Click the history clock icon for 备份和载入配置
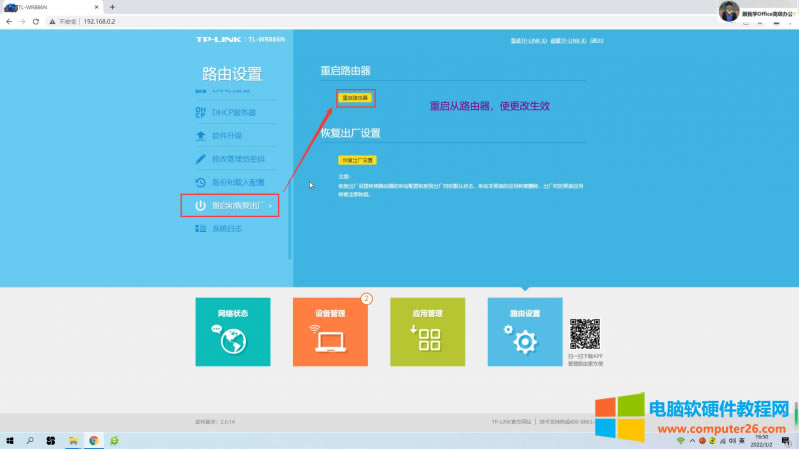This screenshot has height=449, width=799. click(x=200, y=182)
